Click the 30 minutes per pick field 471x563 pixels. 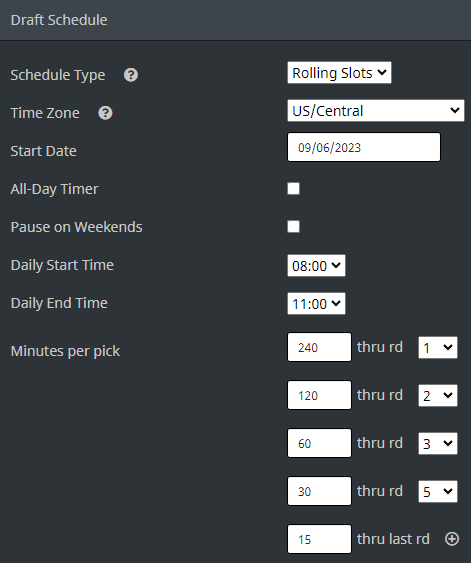coord(319,491)
